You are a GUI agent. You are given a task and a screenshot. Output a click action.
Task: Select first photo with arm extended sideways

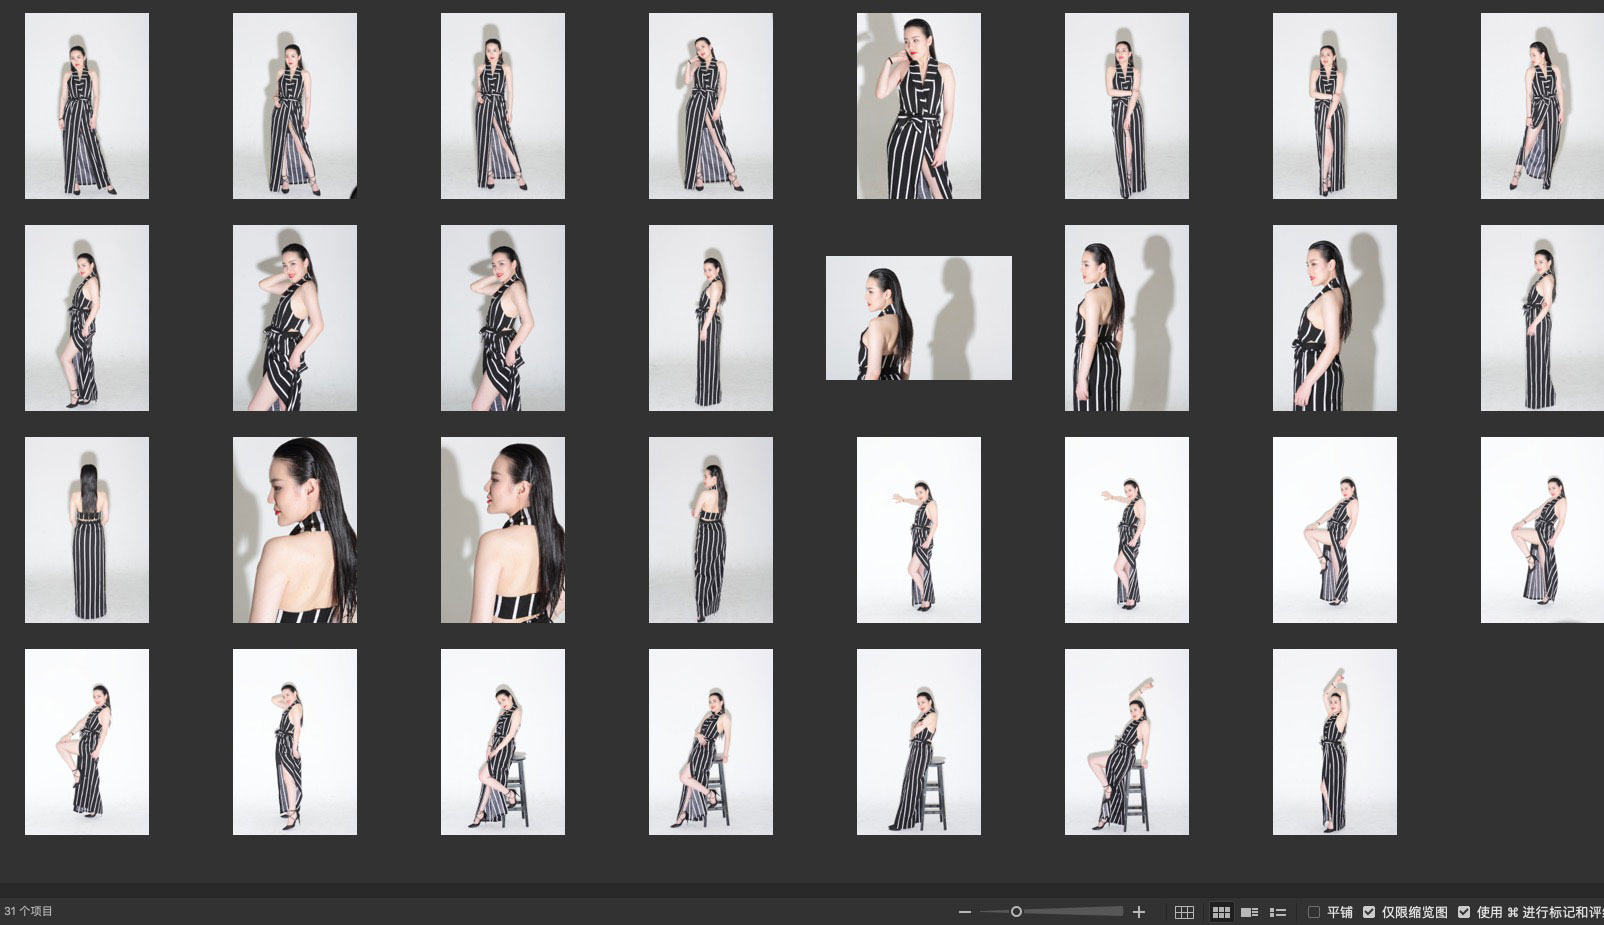tap(918, 530)
